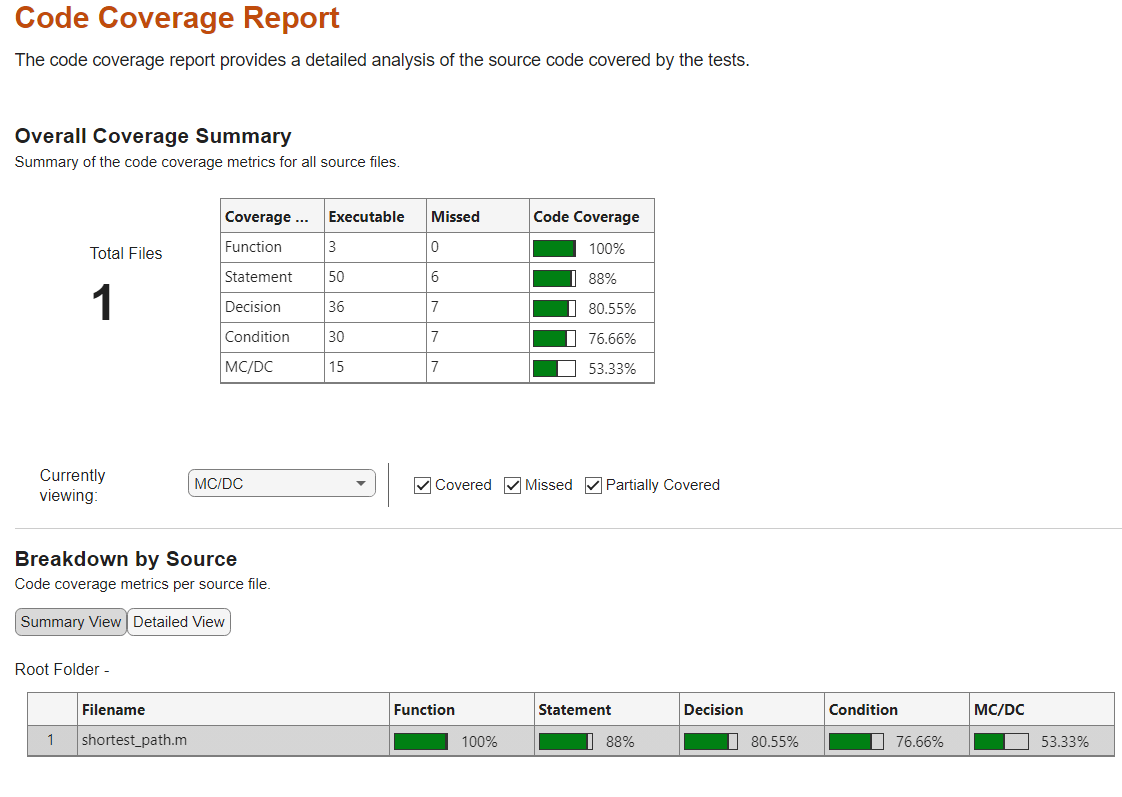Screen dimensions: 1122x797
Task: Select the Condition 76.66% bar for shortest_path.m
Action: tap(856, 742)
